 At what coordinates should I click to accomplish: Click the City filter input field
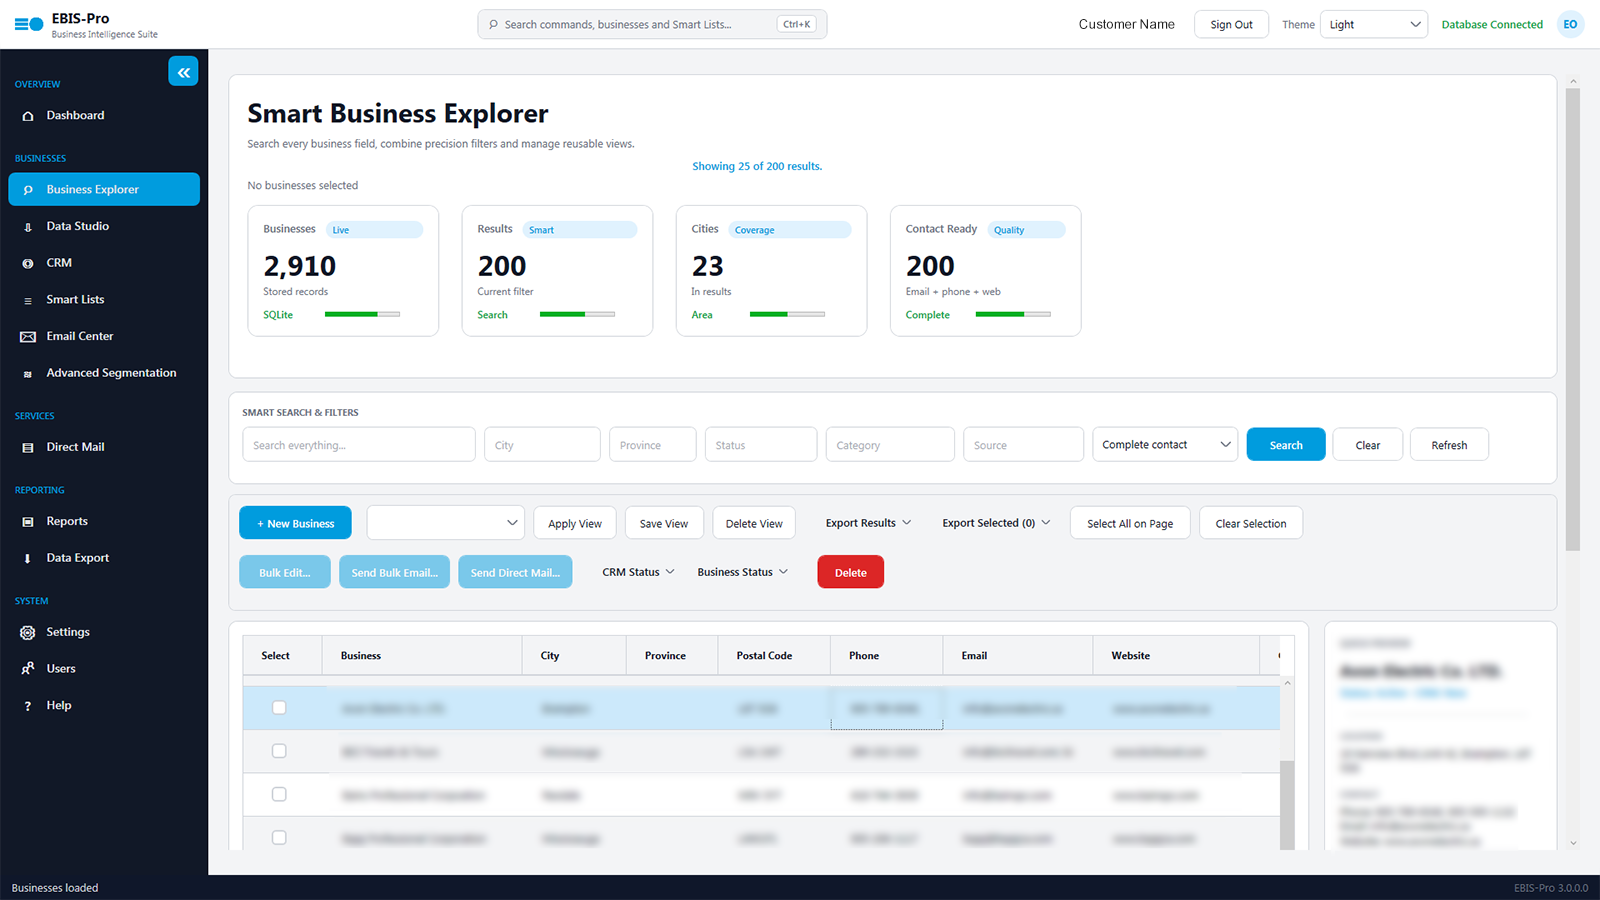542,444
